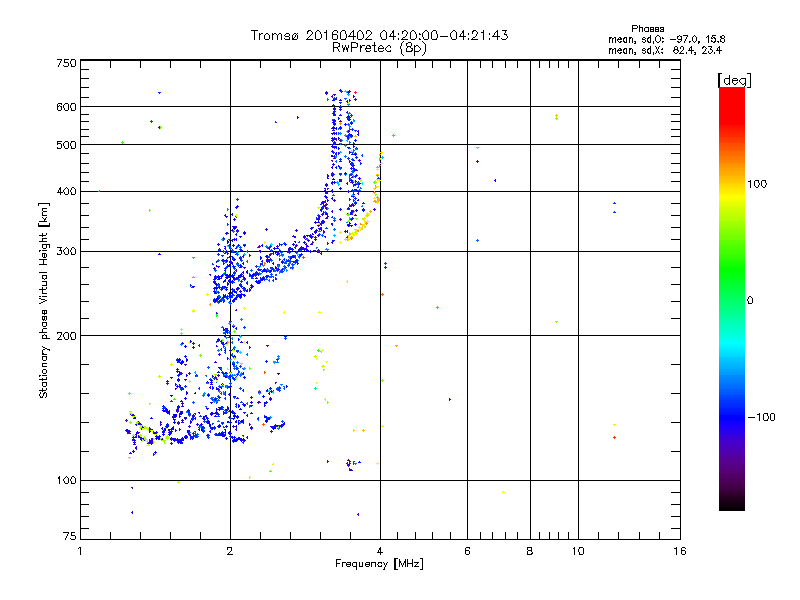Image resolution: width=800 pixels, height=600 pixels.
Task: Click the '16' tick at the frequency axis end
Action: [680, 551]
